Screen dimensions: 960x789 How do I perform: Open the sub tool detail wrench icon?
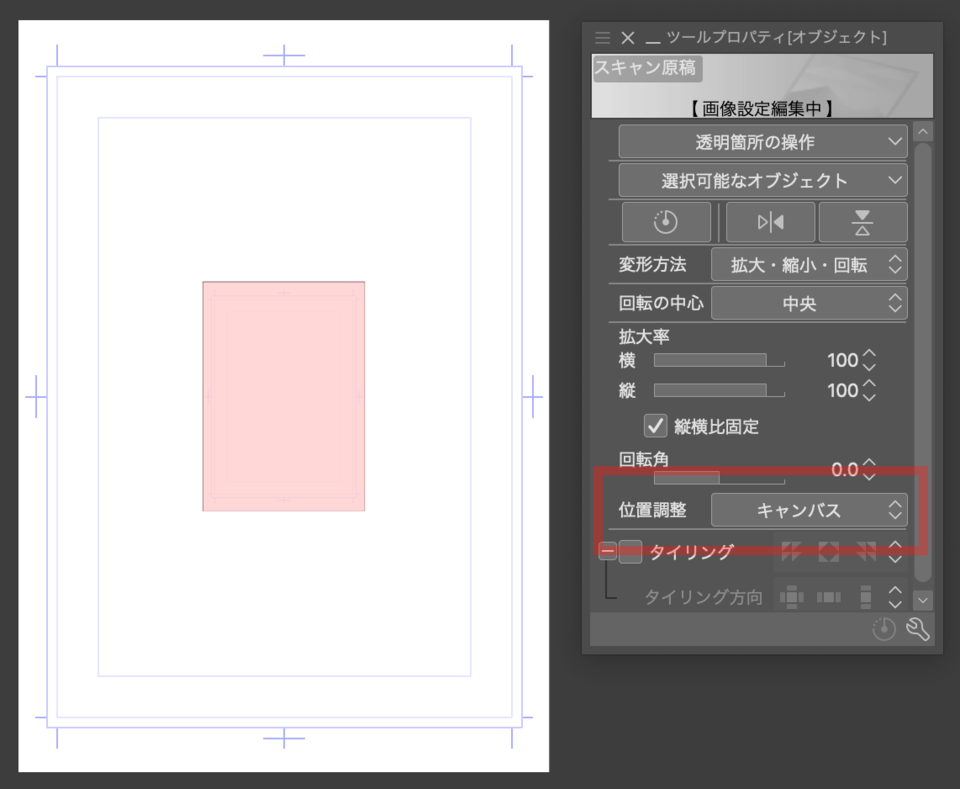click(x=918, y=629)
